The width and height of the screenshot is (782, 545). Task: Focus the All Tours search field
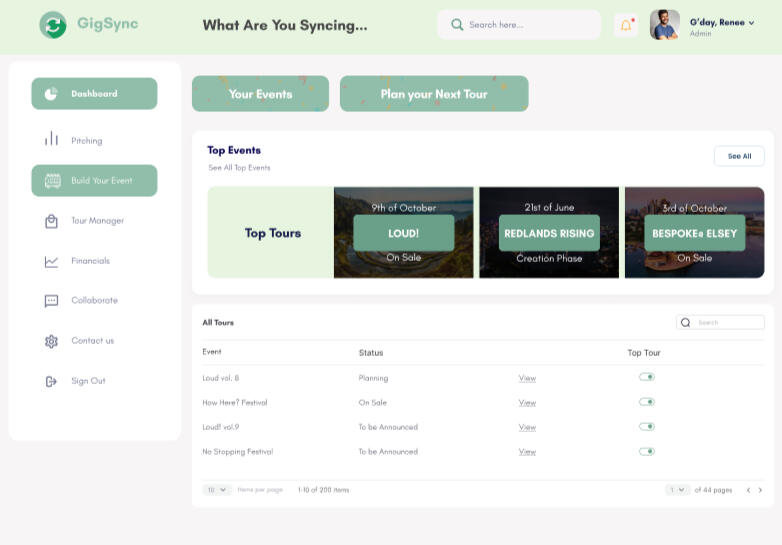pos(720,323)
